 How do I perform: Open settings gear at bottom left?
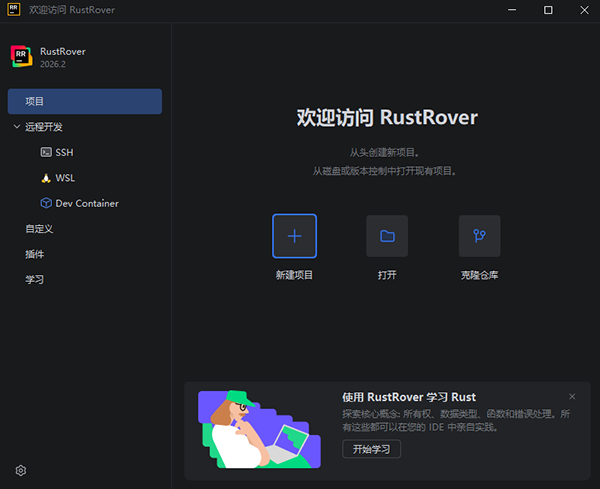coord(21,470)
